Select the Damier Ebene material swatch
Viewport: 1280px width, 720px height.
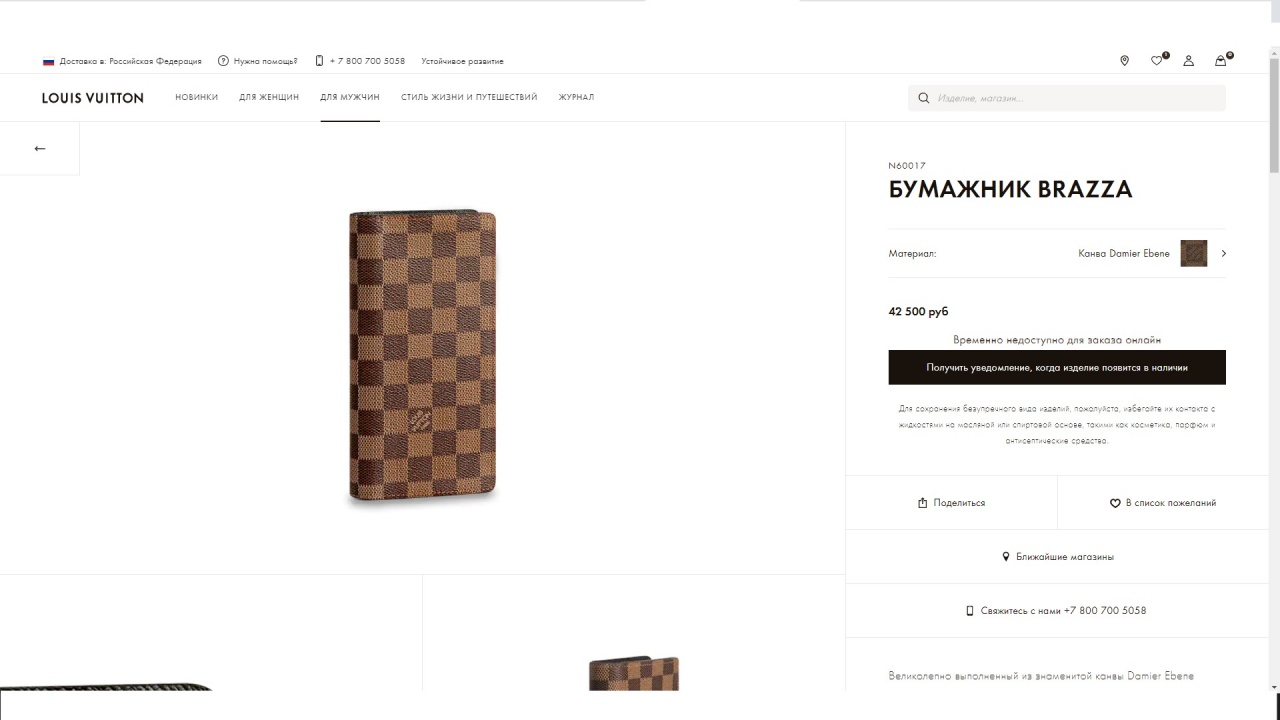(1193, 254)
